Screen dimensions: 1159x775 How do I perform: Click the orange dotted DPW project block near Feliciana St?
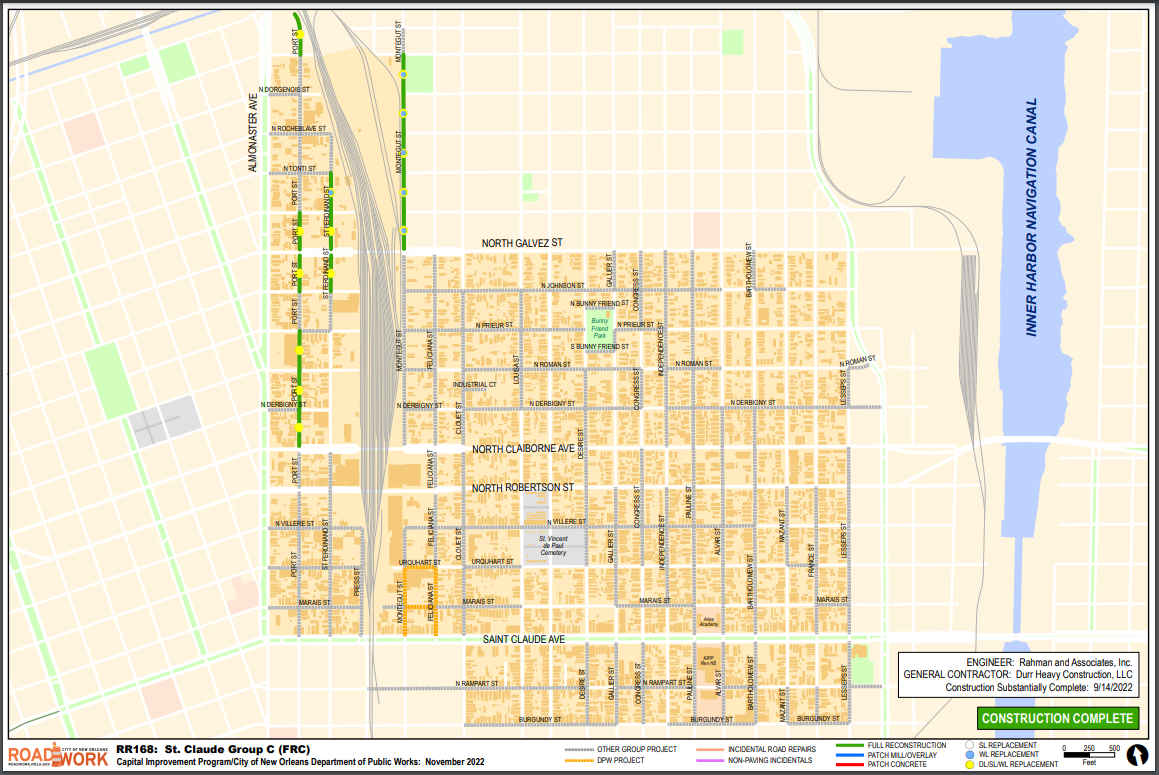[421, 601]
